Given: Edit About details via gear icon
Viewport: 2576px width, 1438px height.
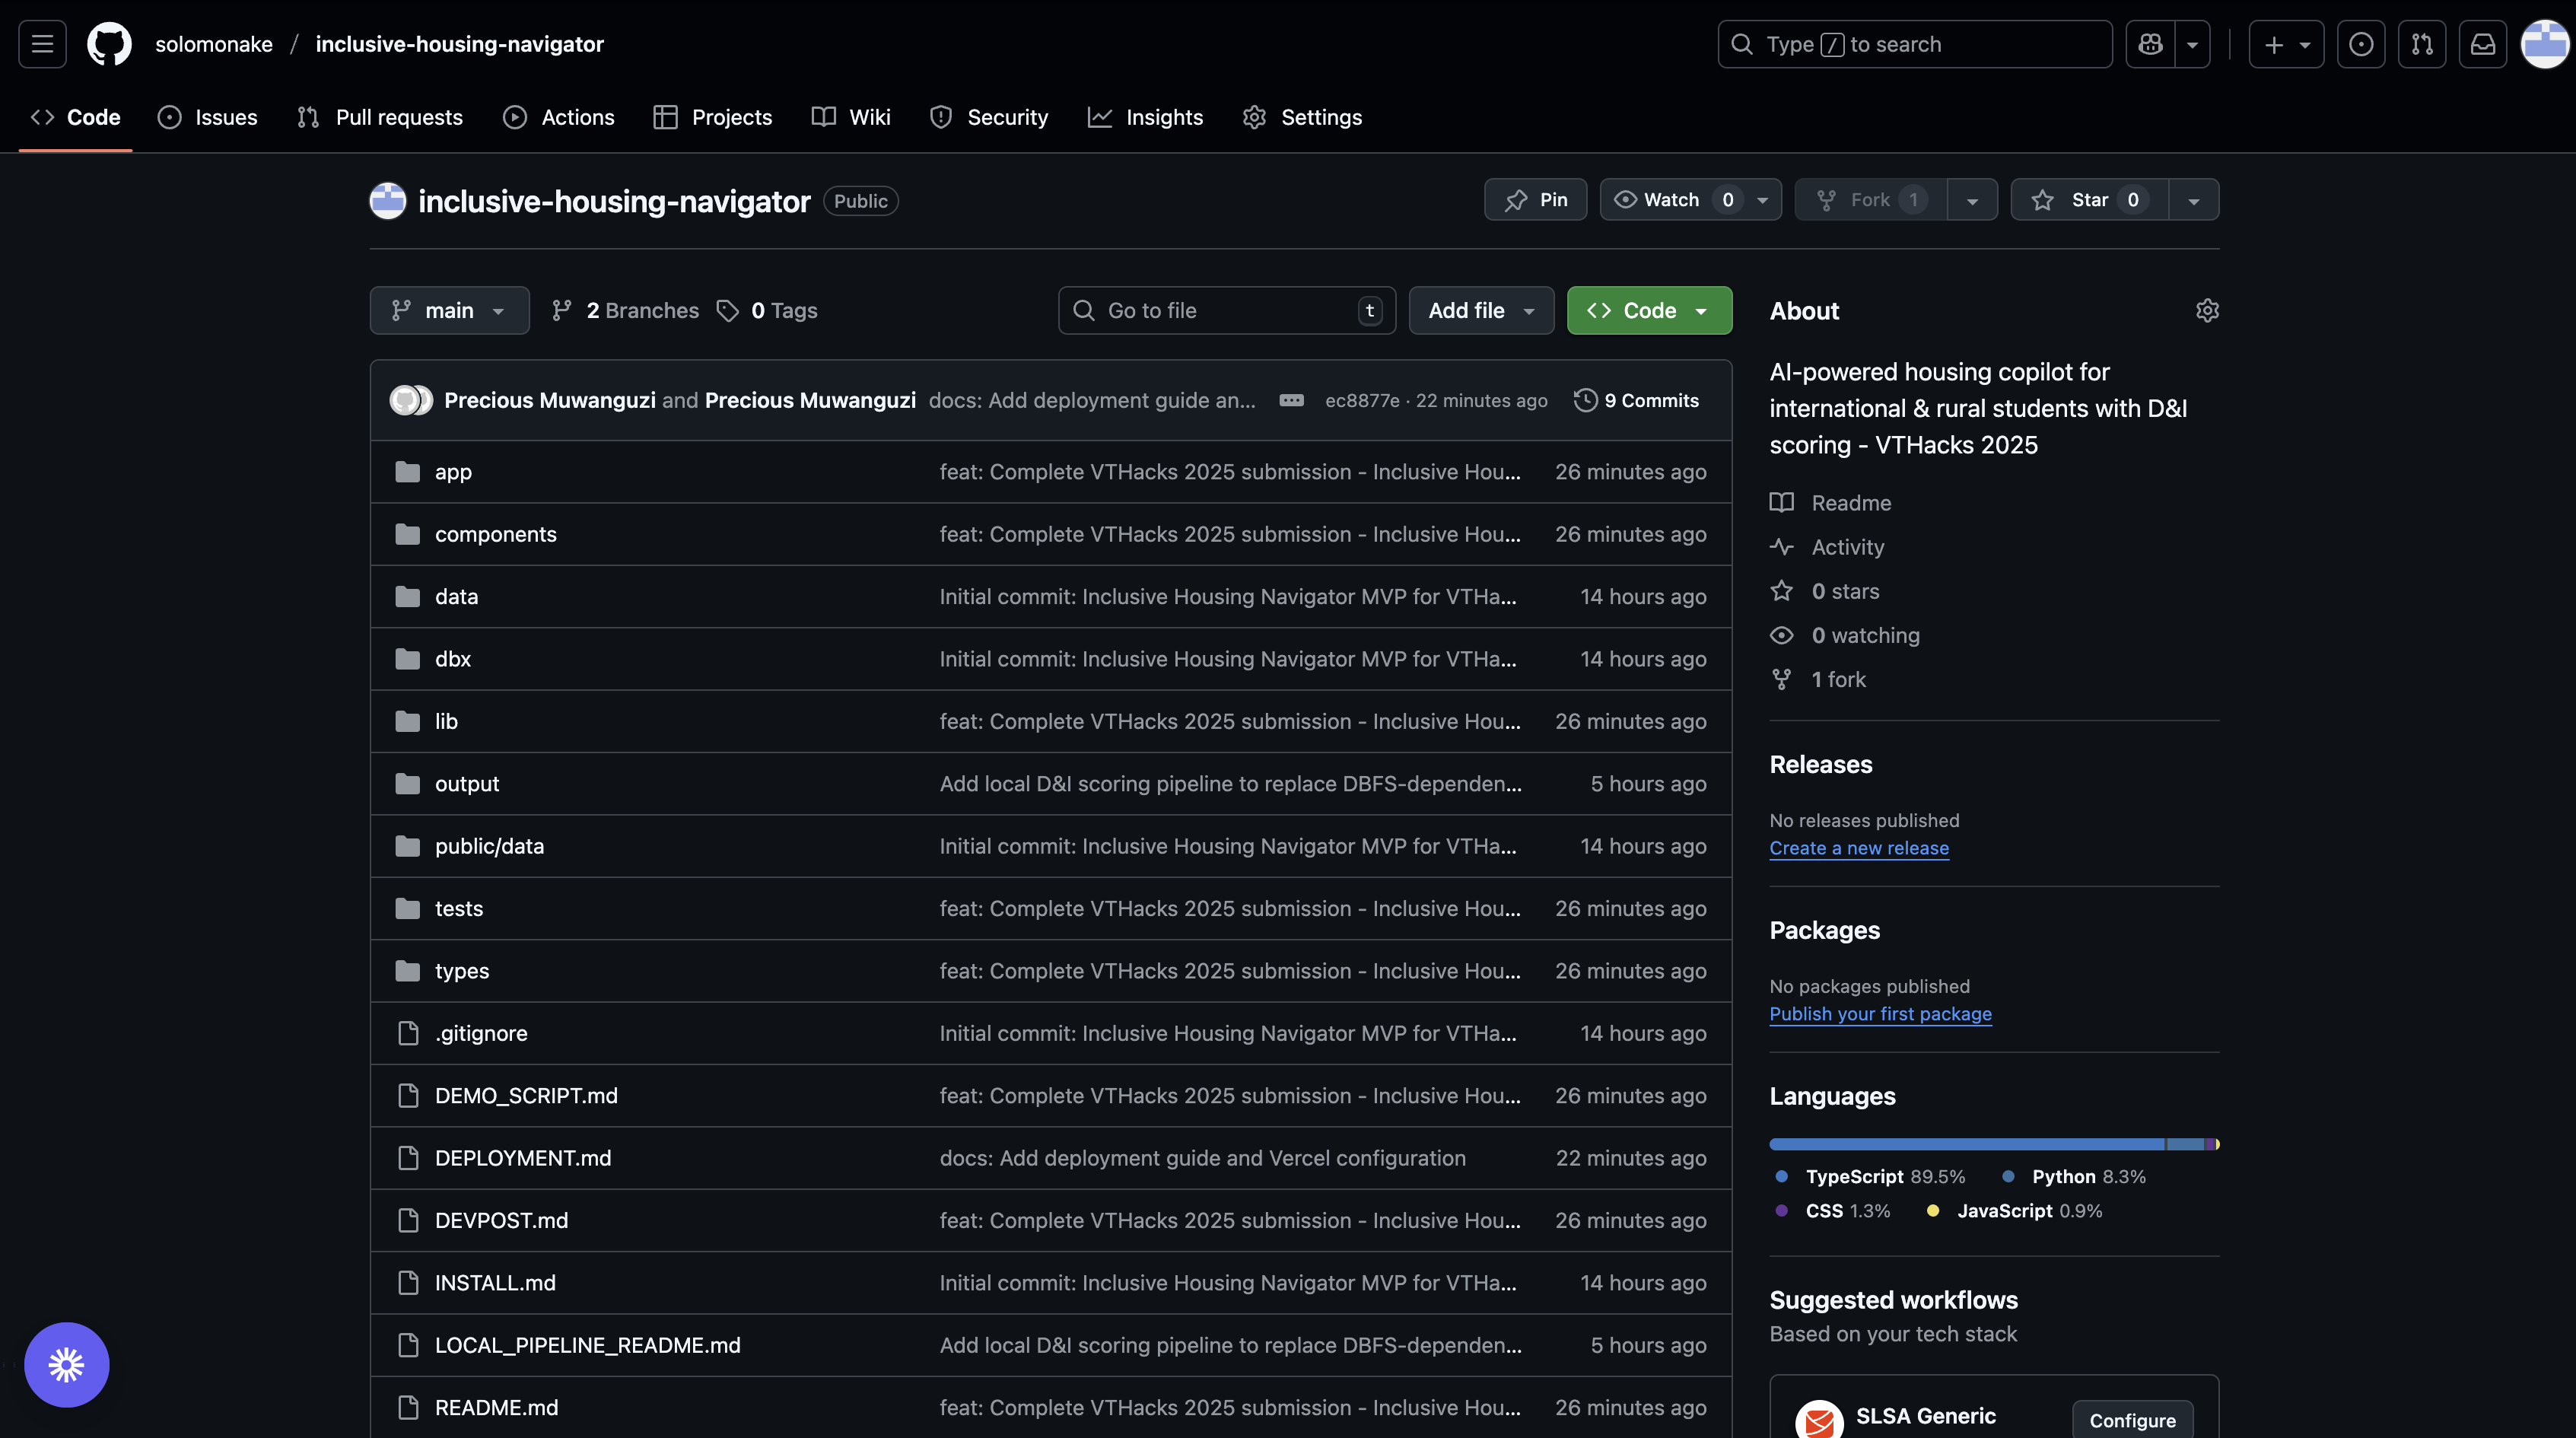Looking at the screenshot, I should click(2207, 311).
